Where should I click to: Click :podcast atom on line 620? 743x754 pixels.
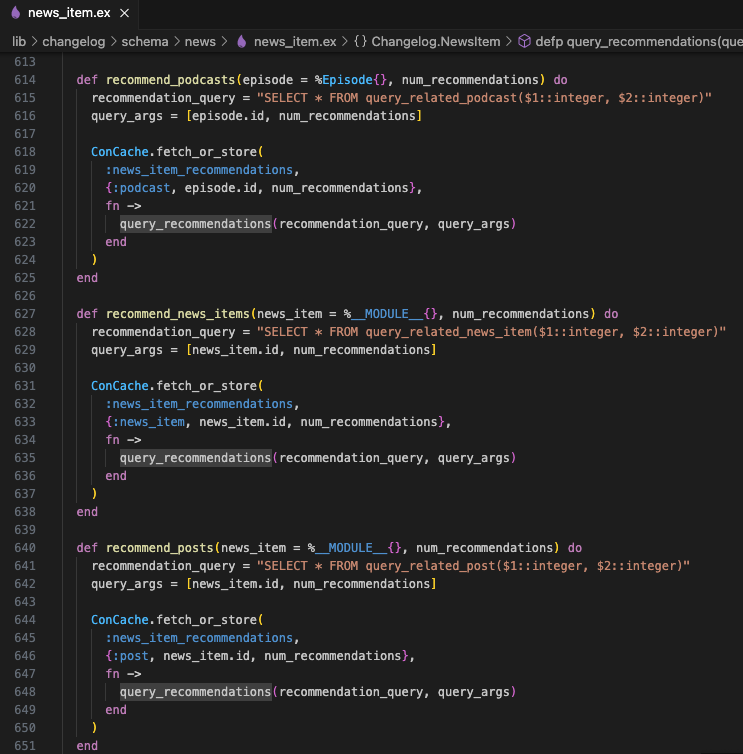141,188
